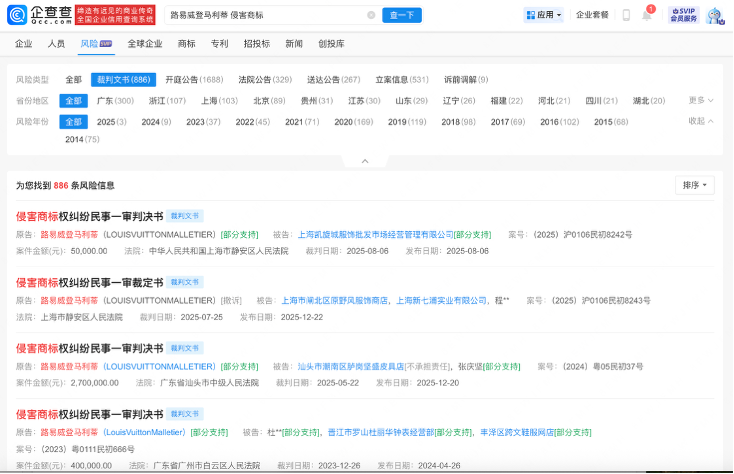Image resolution: width=734 pixels, height=474 pixels.
Task: Filter by year 2016 (102)
Action: click(559, 122)
